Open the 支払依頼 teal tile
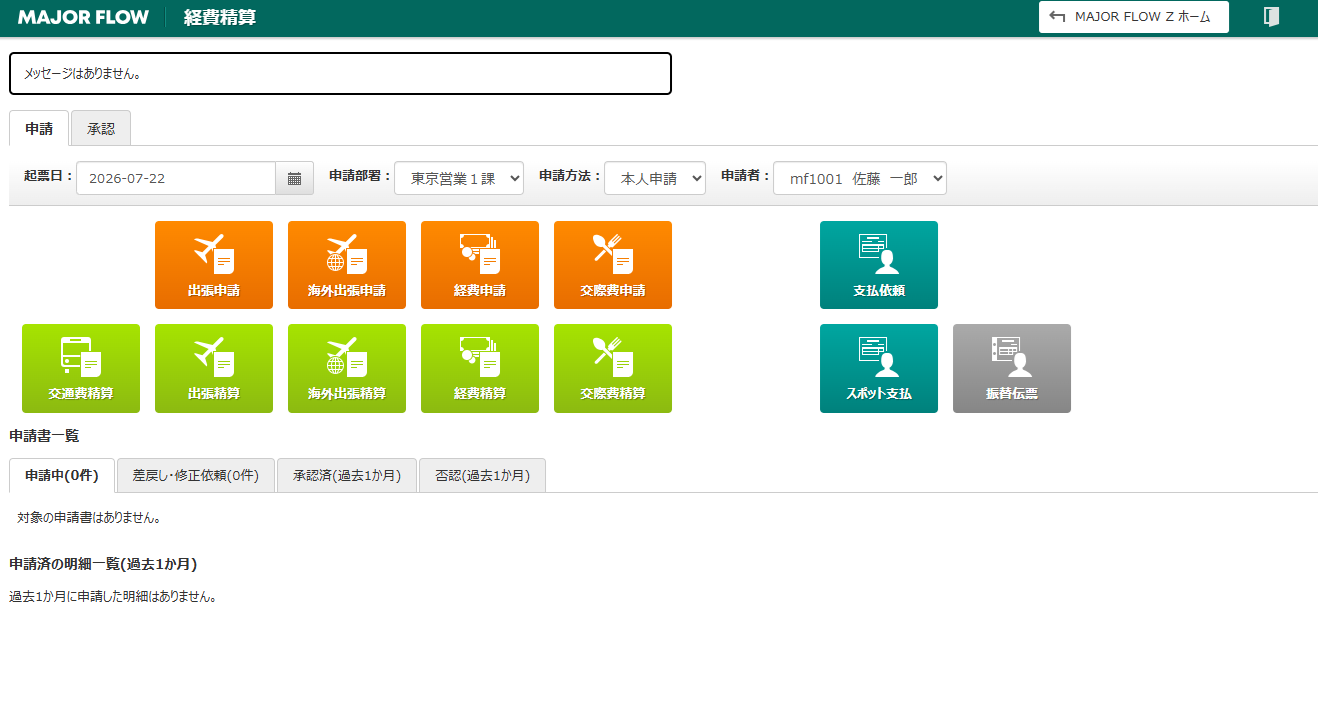The height and width of the screenshot is (703, 1318). (x=879, y=265)
